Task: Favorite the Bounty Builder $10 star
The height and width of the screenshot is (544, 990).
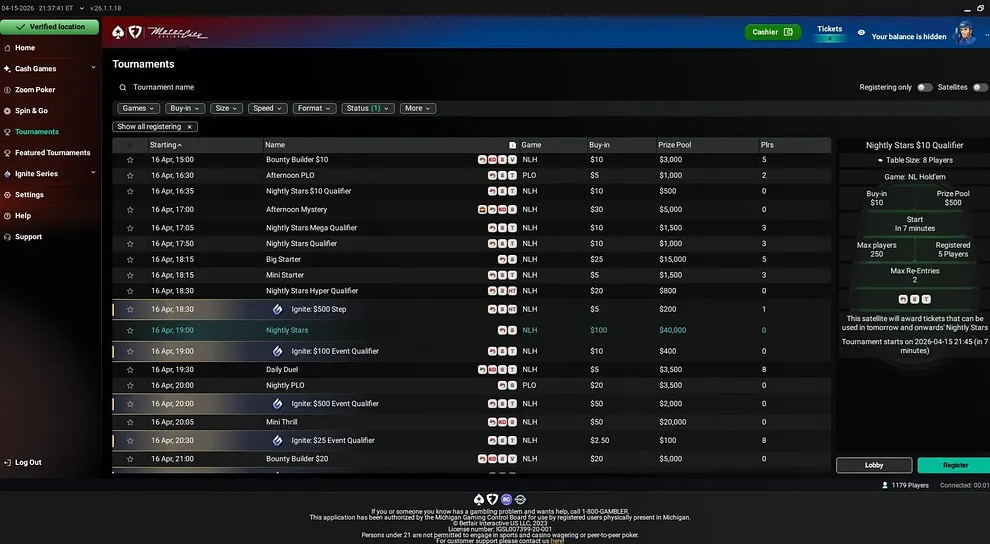Action: click(130, 160)
